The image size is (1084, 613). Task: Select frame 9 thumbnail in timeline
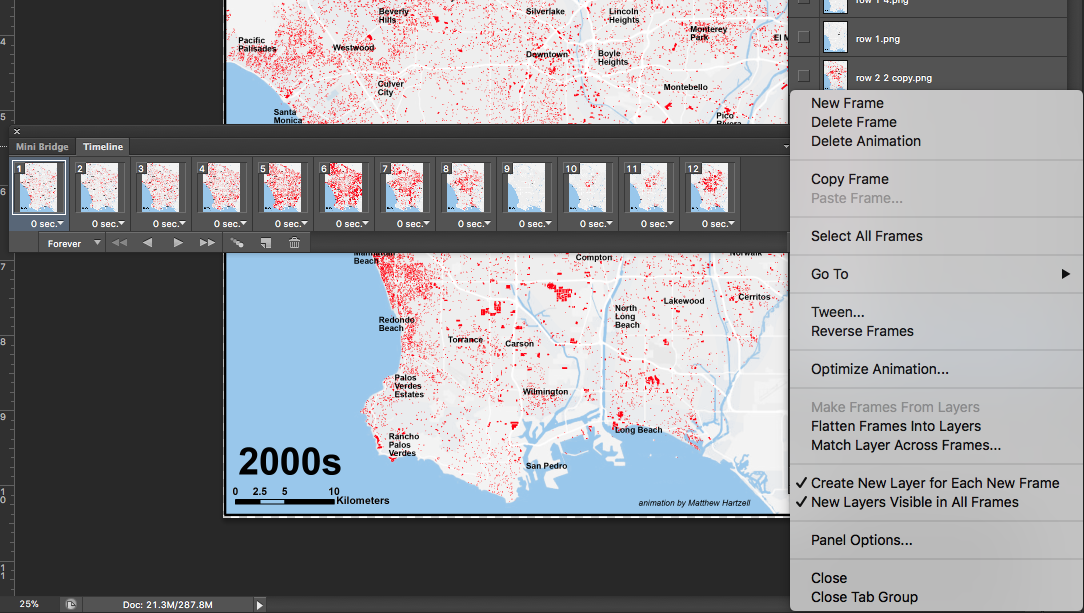[527, 187]
